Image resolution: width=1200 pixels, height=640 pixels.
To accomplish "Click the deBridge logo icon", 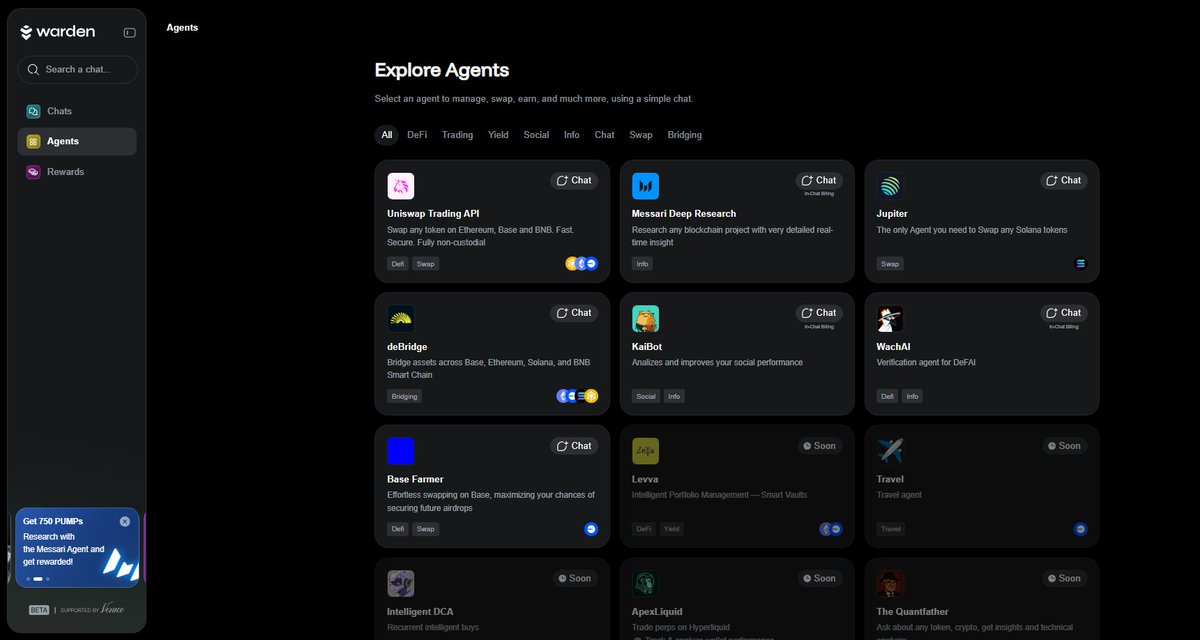I will [401, 319].
